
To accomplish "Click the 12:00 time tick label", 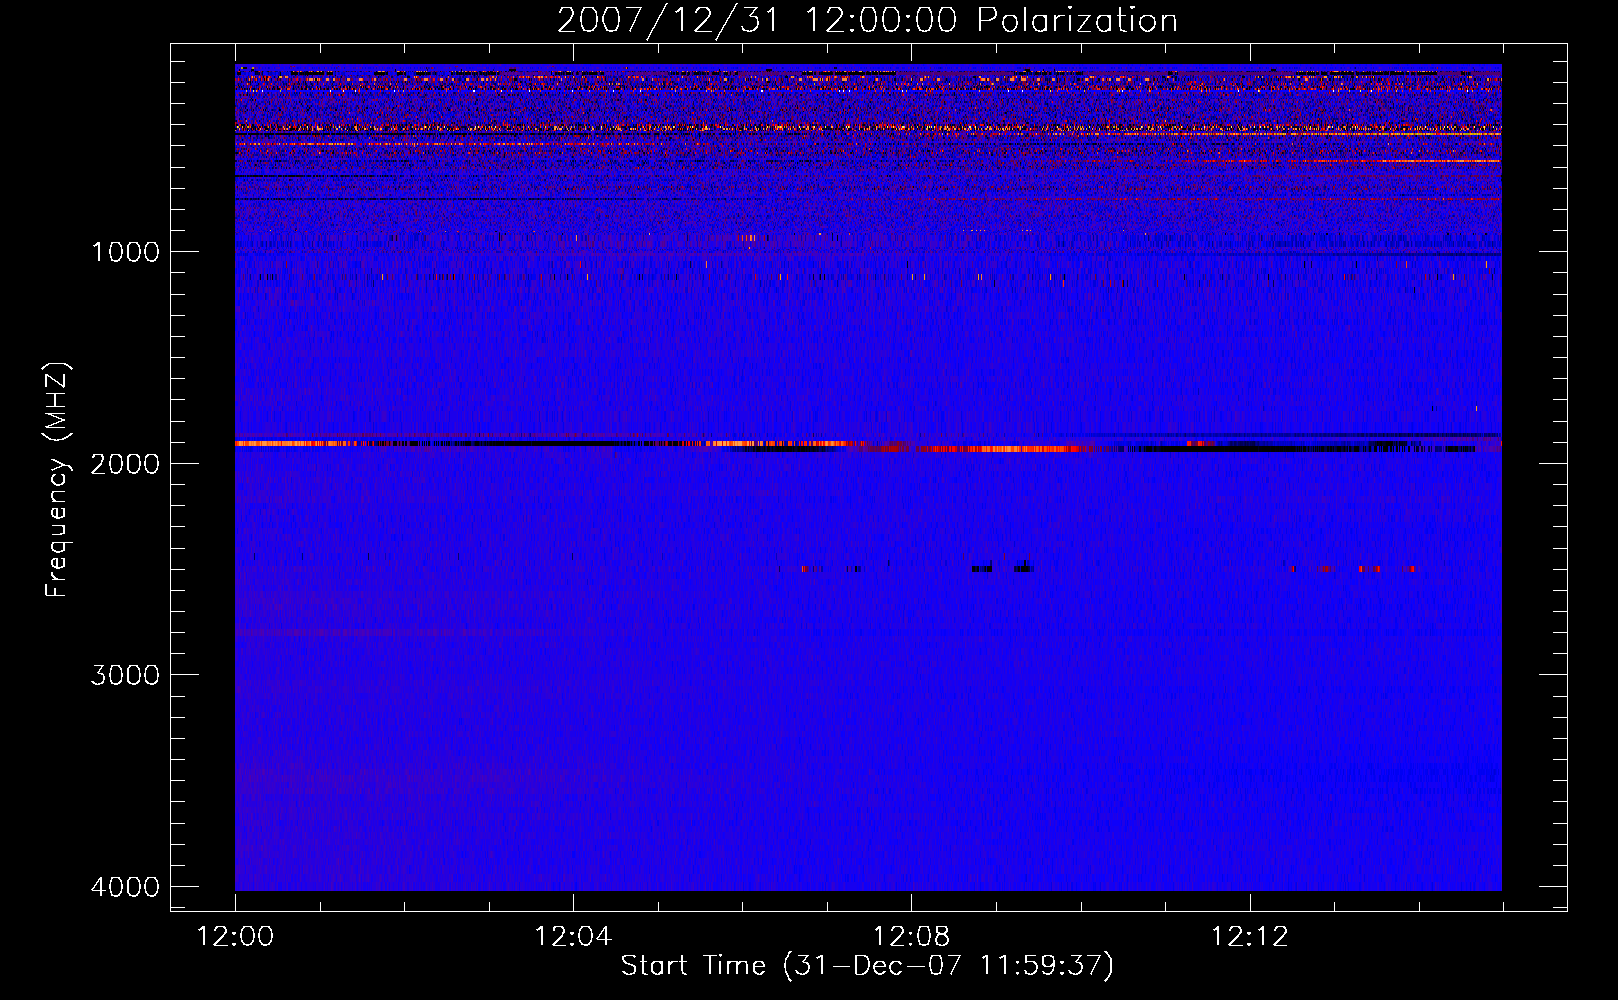I will coord(235,937).
